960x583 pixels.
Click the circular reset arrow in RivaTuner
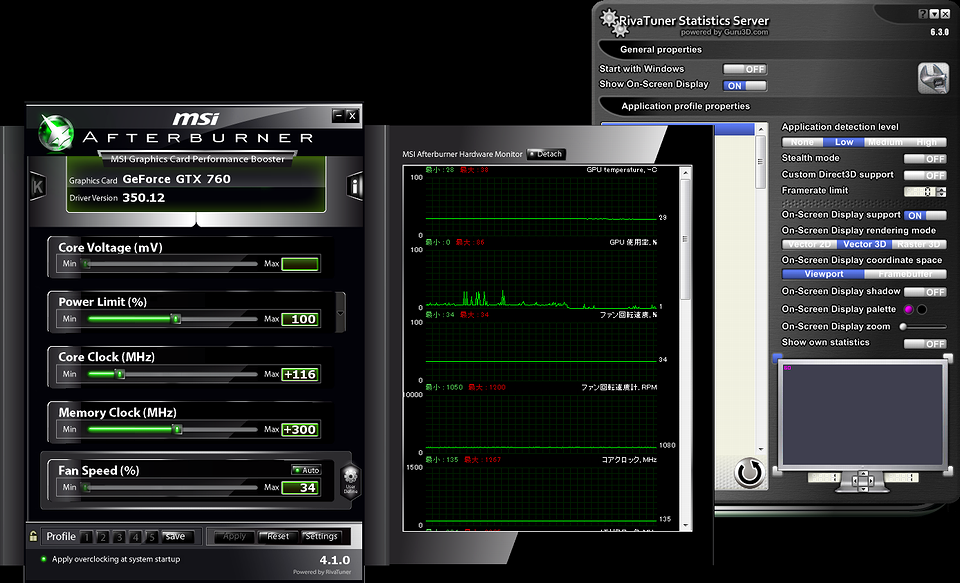pyautogui.click(x=749, y=472)
